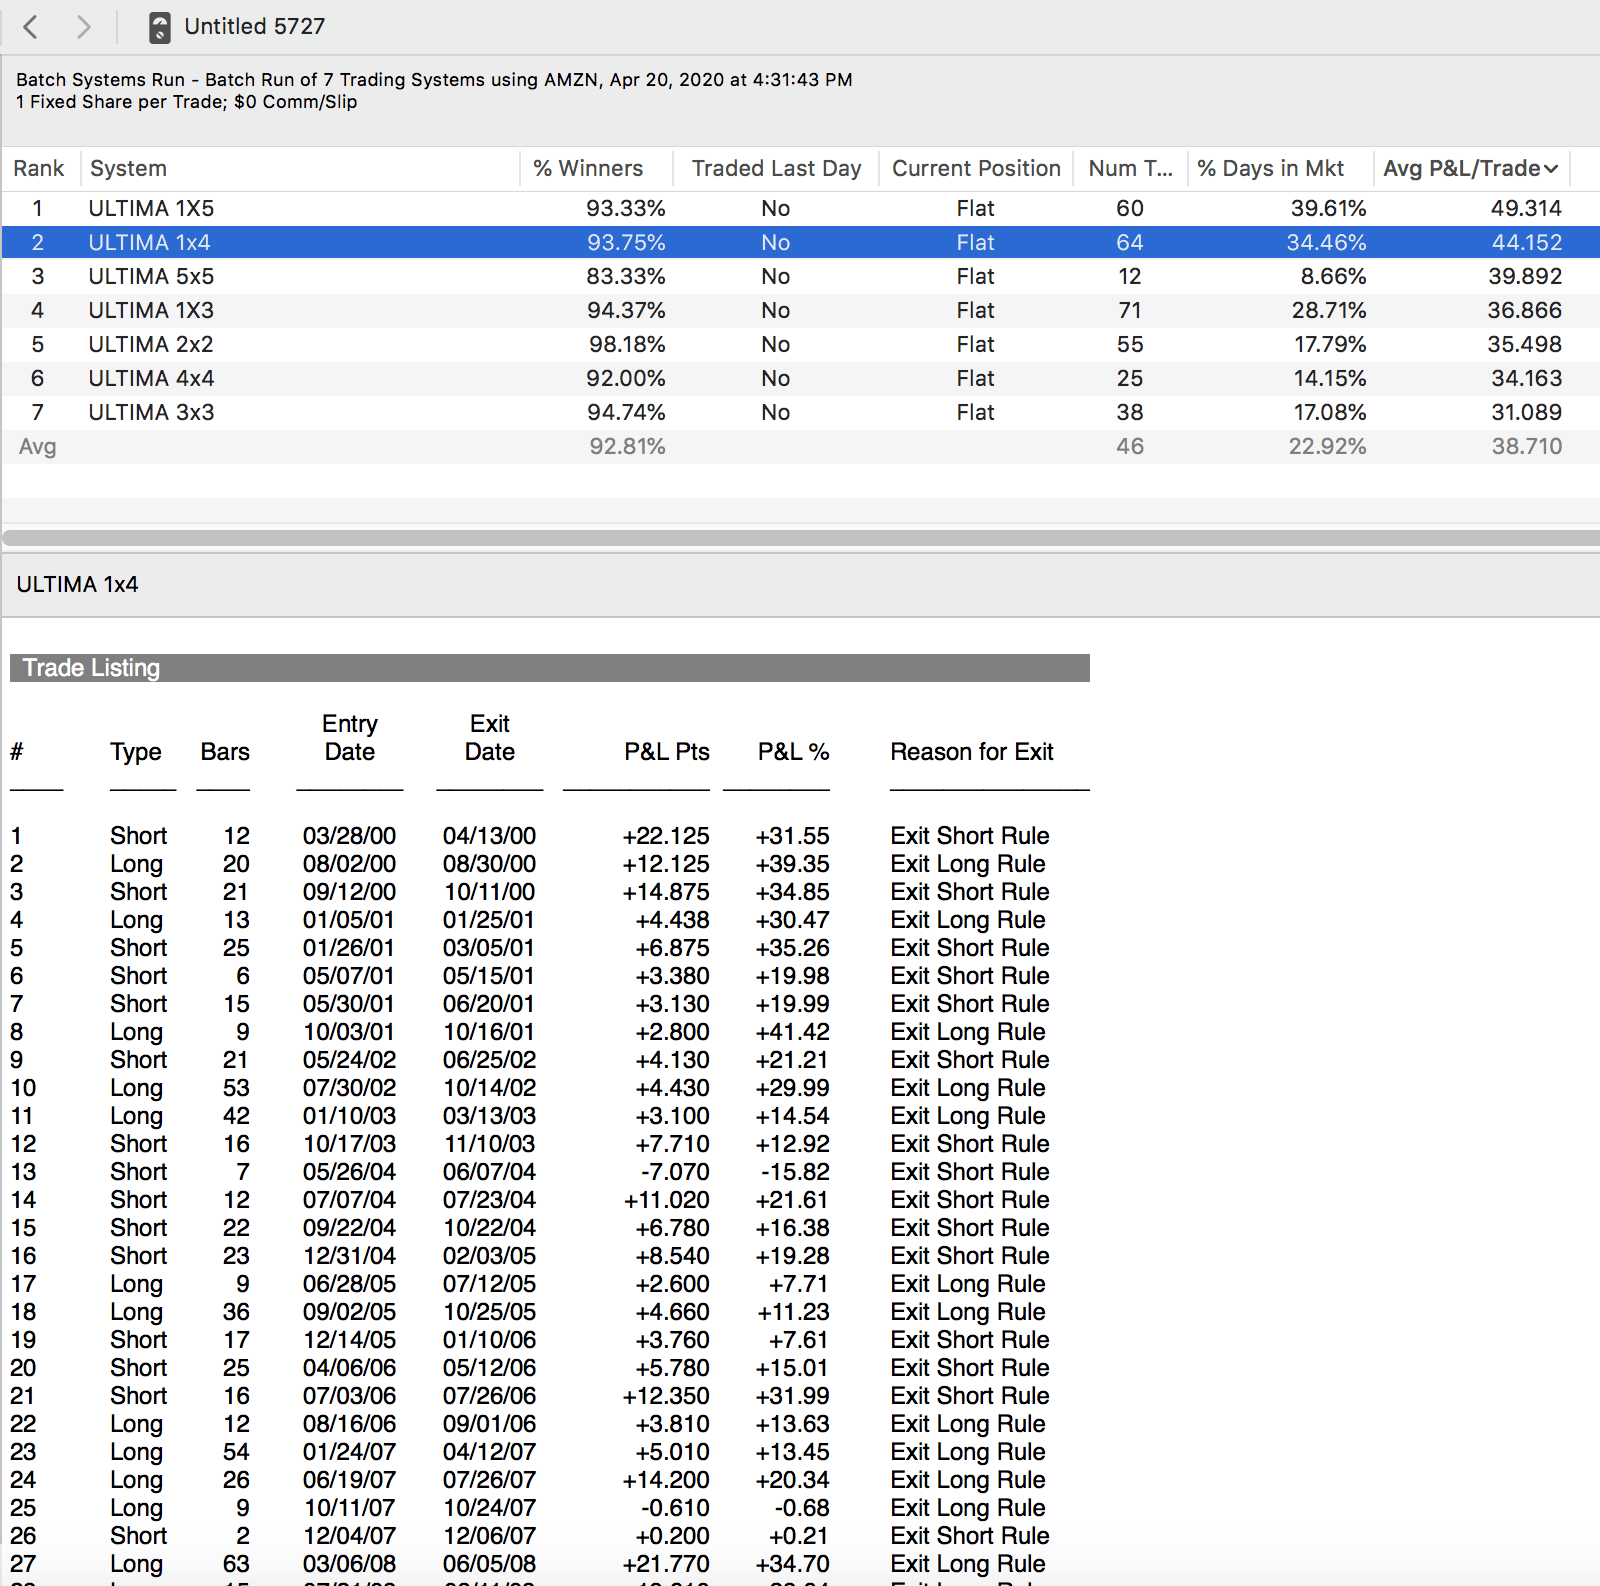Click the Current Position column header

[x=976, y=169]
